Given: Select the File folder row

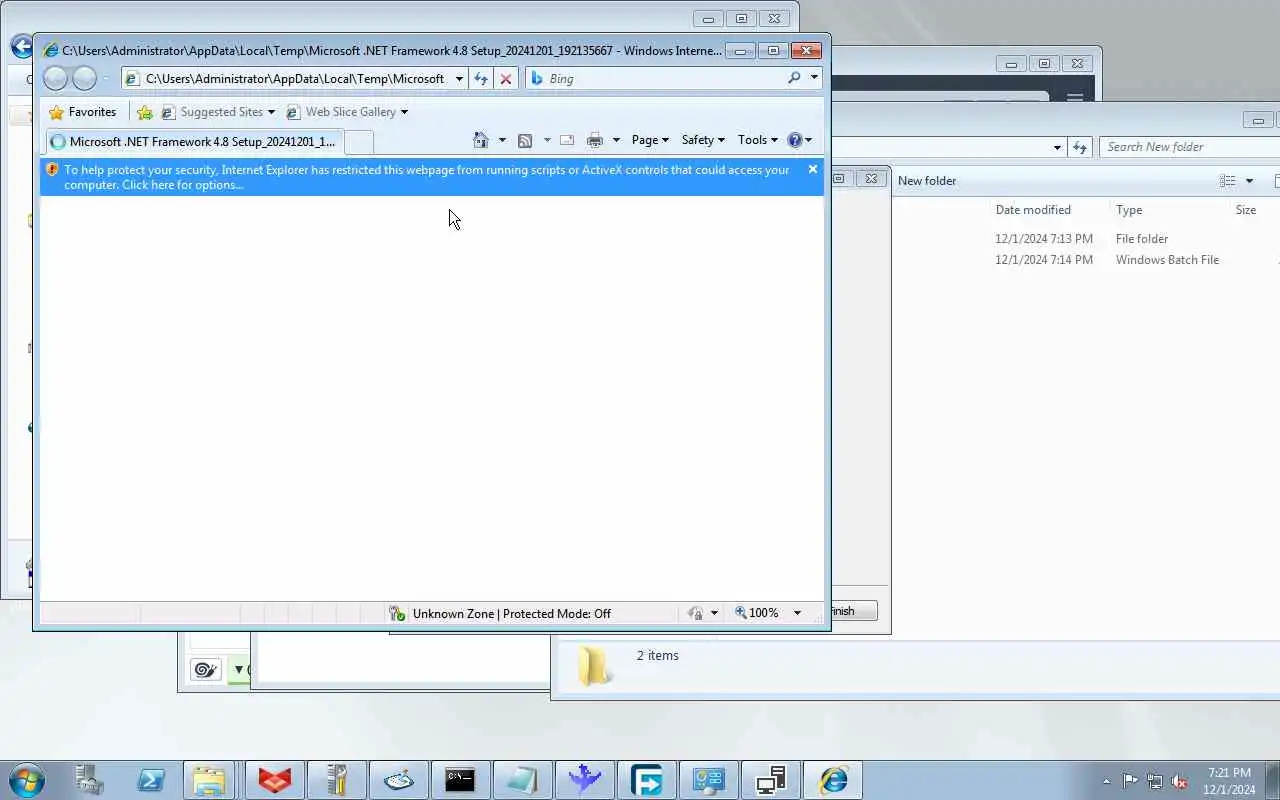Looking at the screenshot, I should (x=1086, y=239).
